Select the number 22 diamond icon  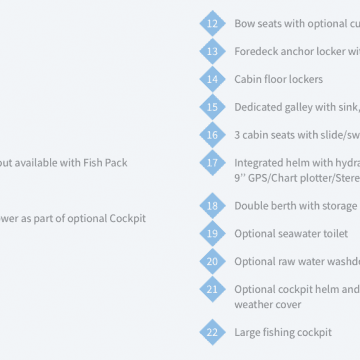pyautogui.click(x=212, y=332)
